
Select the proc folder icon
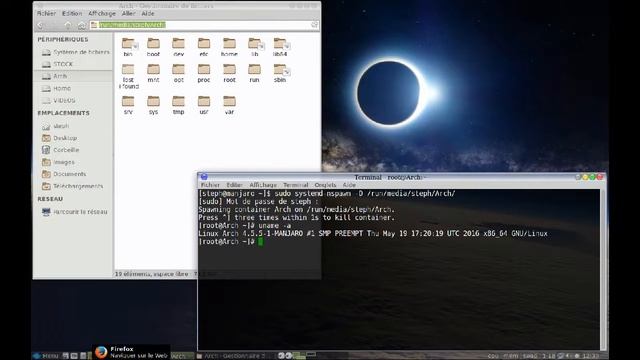coord(204,69)
